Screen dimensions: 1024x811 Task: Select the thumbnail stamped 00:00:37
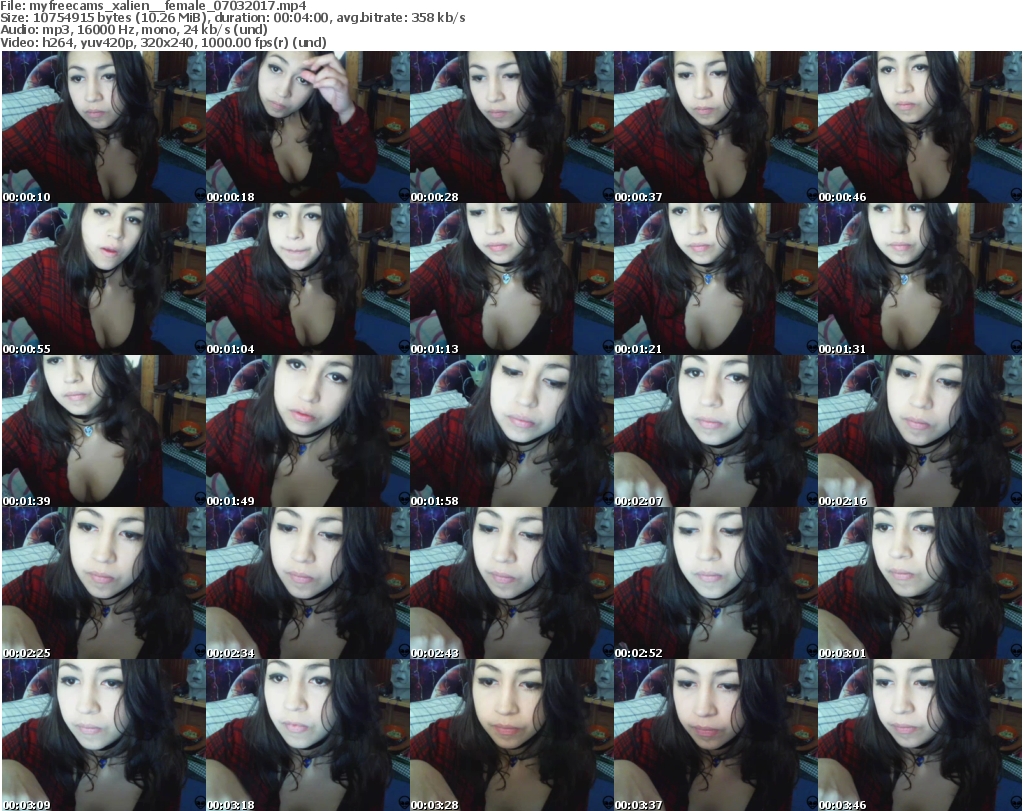point(716,127)
